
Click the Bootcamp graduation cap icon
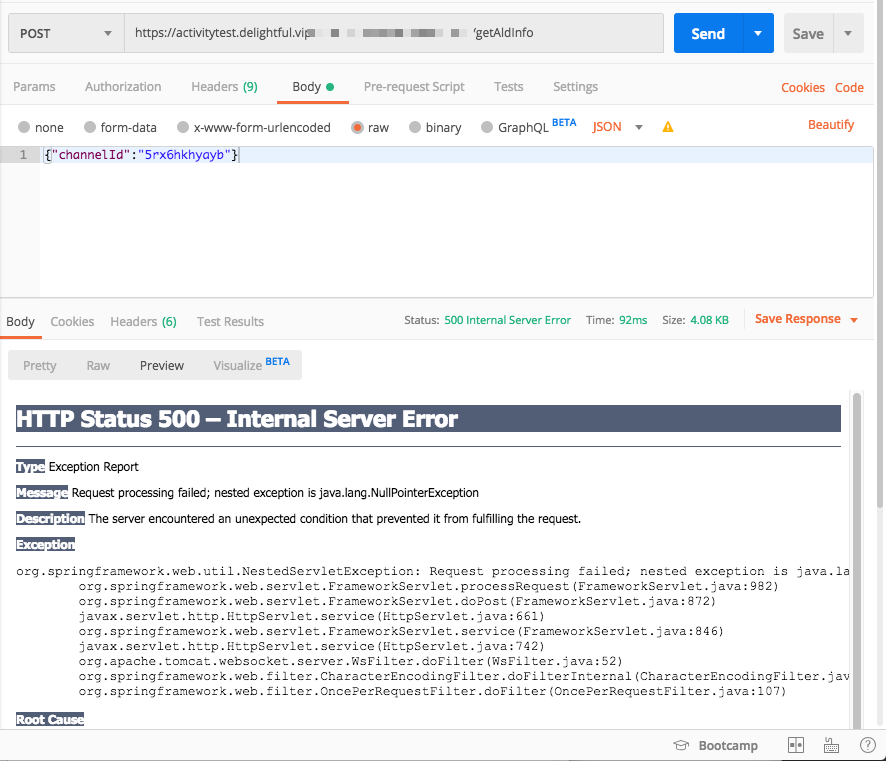pyautogui.click(x=681, y=745)
